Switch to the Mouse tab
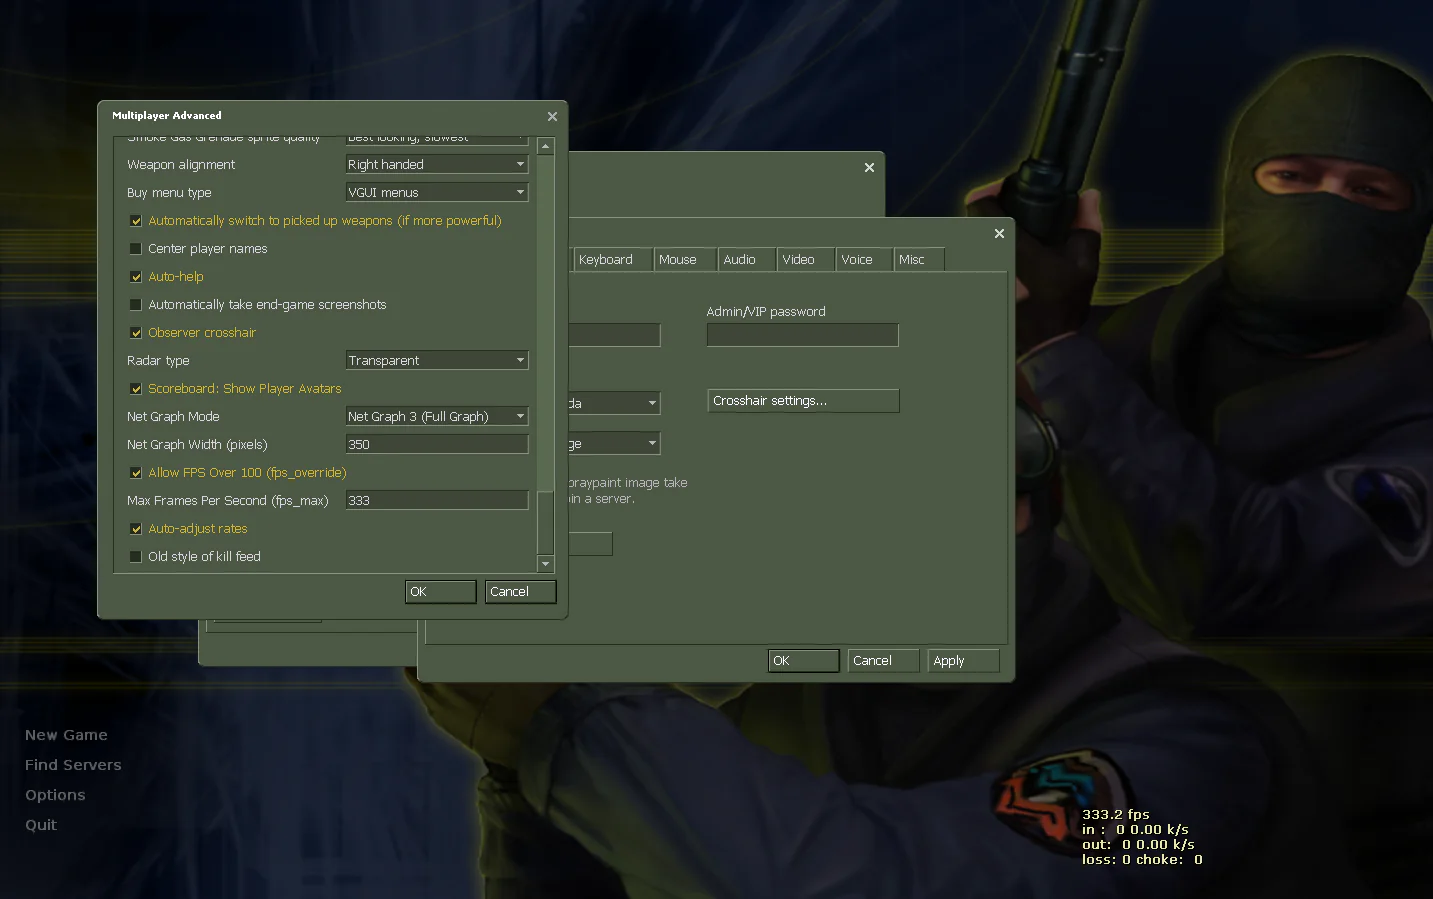Viewport: 1433px width, 899px height. tap(685, 260)
